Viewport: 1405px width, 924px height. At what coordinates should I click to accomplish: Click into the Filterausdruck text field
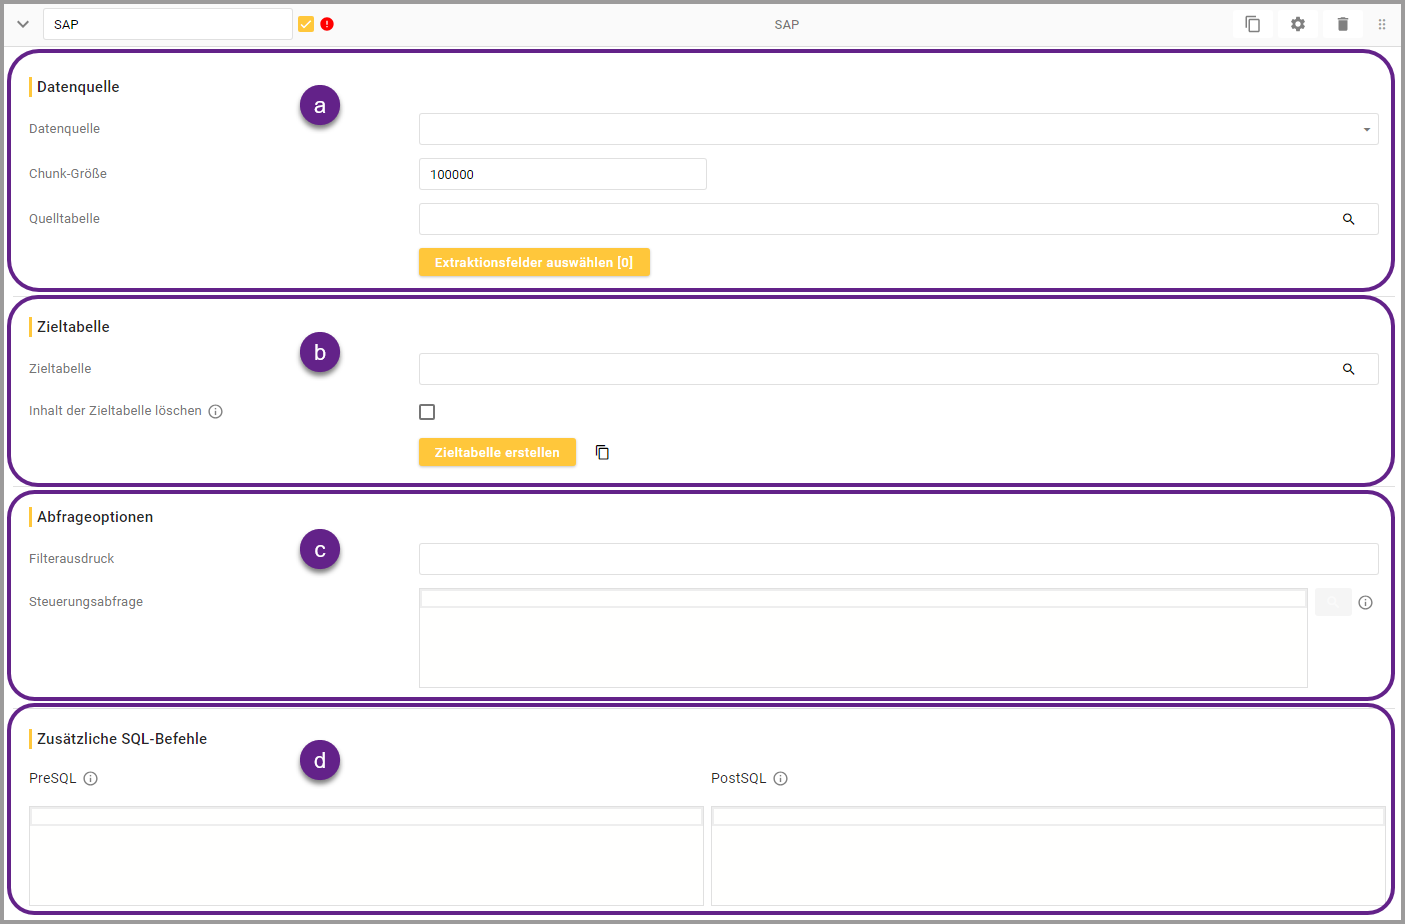[x=897, y=559]
